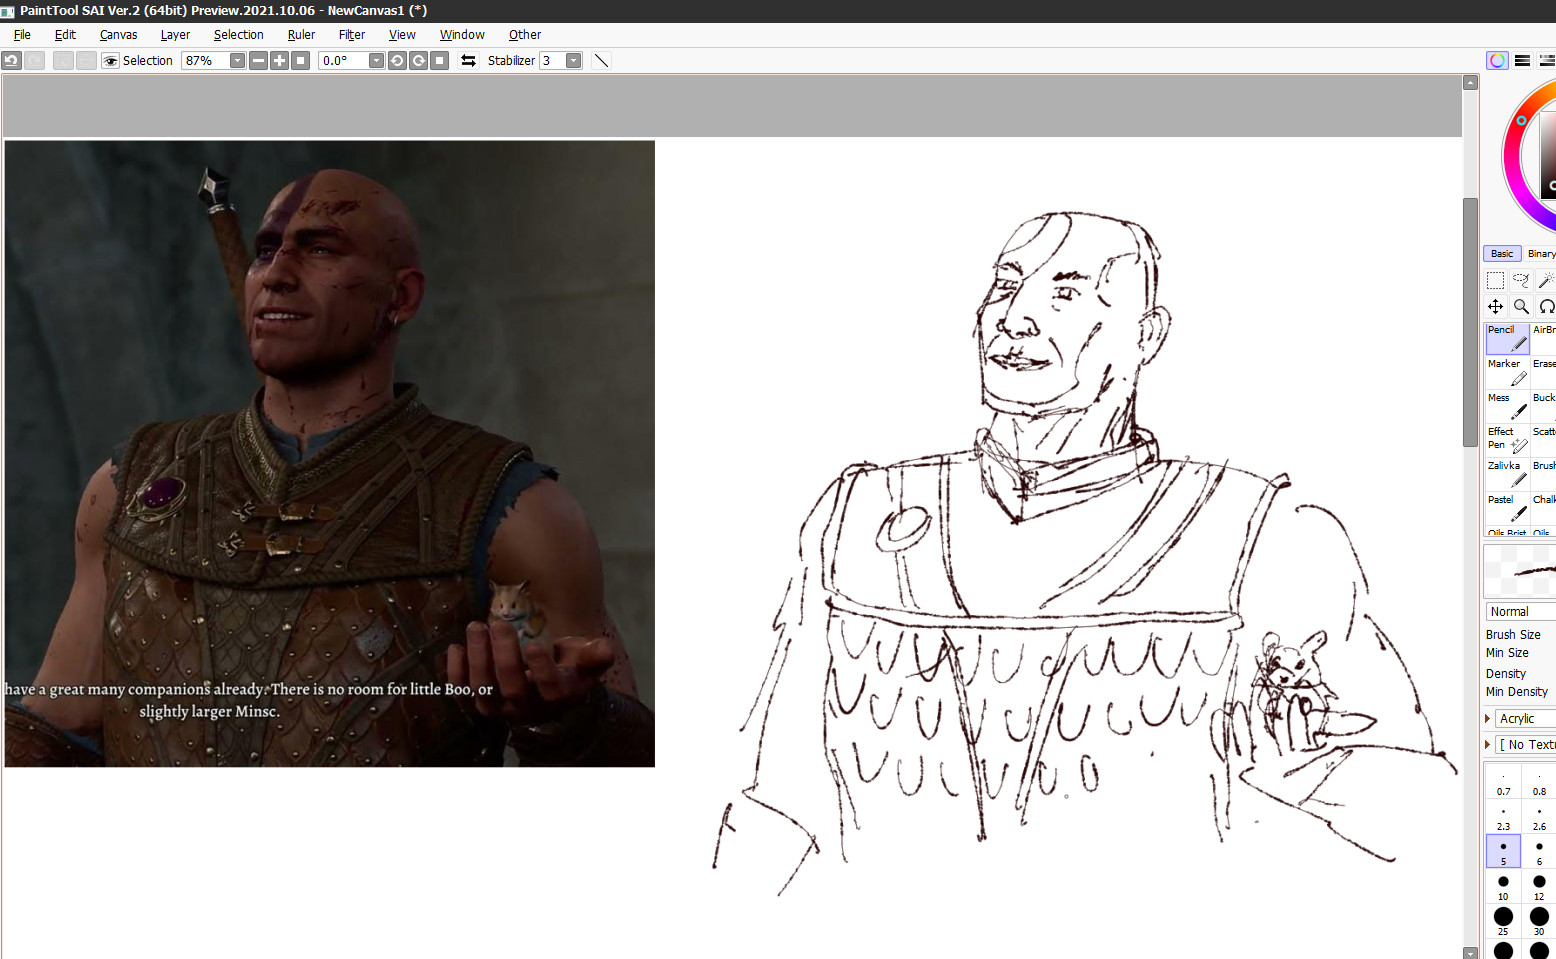Choose brush size 0.7 preset

[1503, 782]
